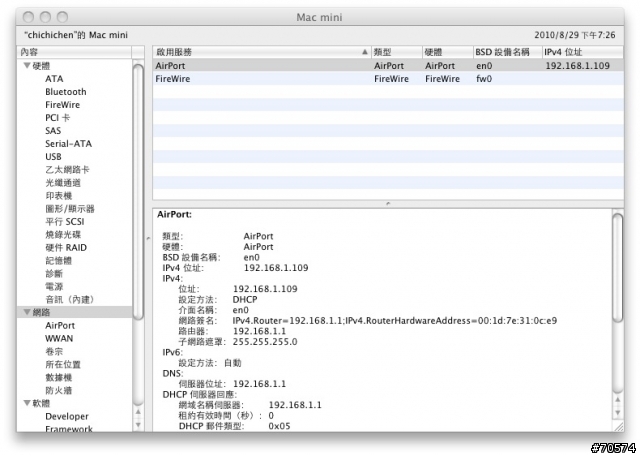Click the 255.255.255.0 subnet mask value
Image resolution: width=640 pixels, height=456 pixels.
(265, 342)
